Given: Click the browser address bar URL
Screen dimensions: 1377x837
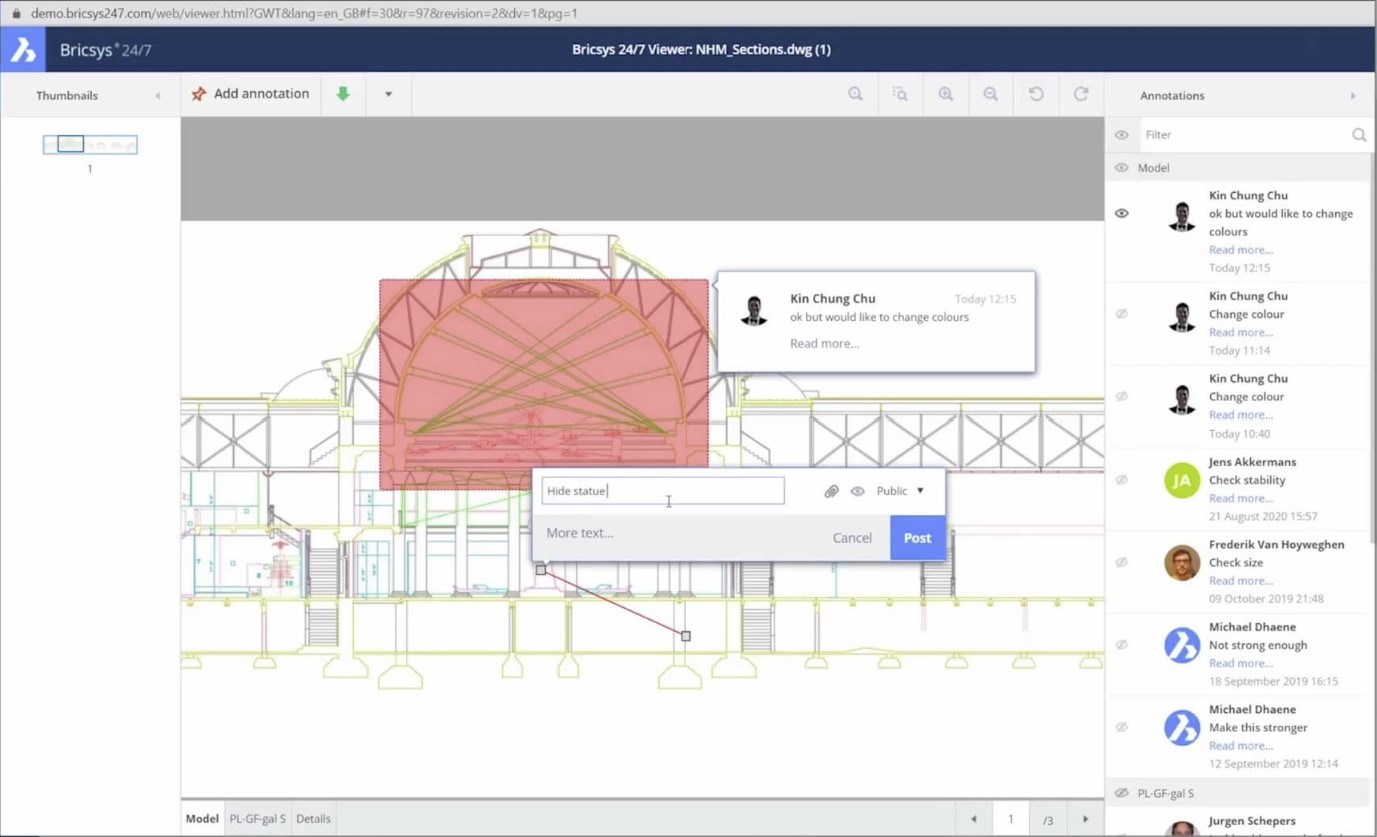Looking at the screenshot, I should tap(304, 13).
